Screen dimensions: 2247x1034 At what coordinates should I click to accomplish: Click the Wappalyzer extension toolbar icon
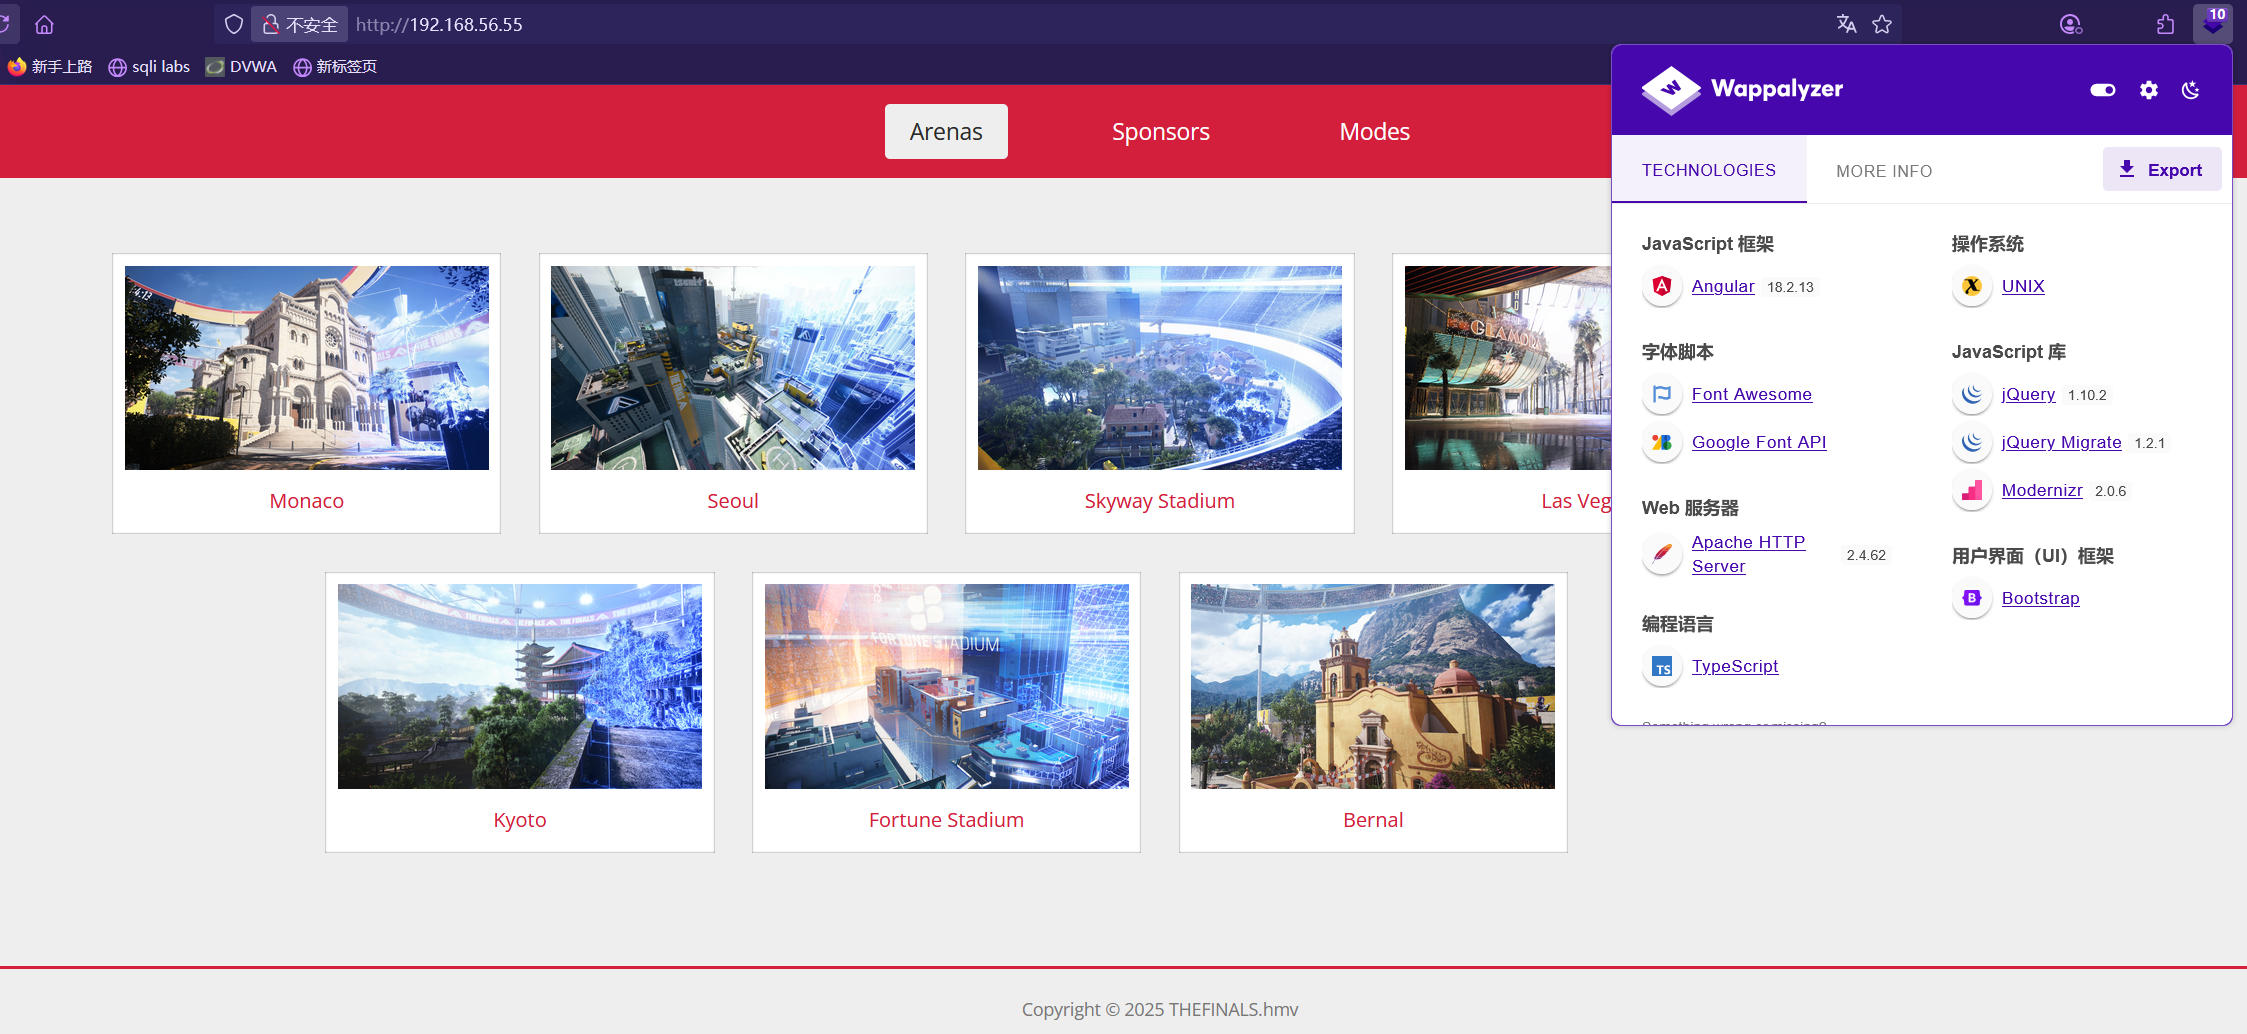click(2212, 24)
